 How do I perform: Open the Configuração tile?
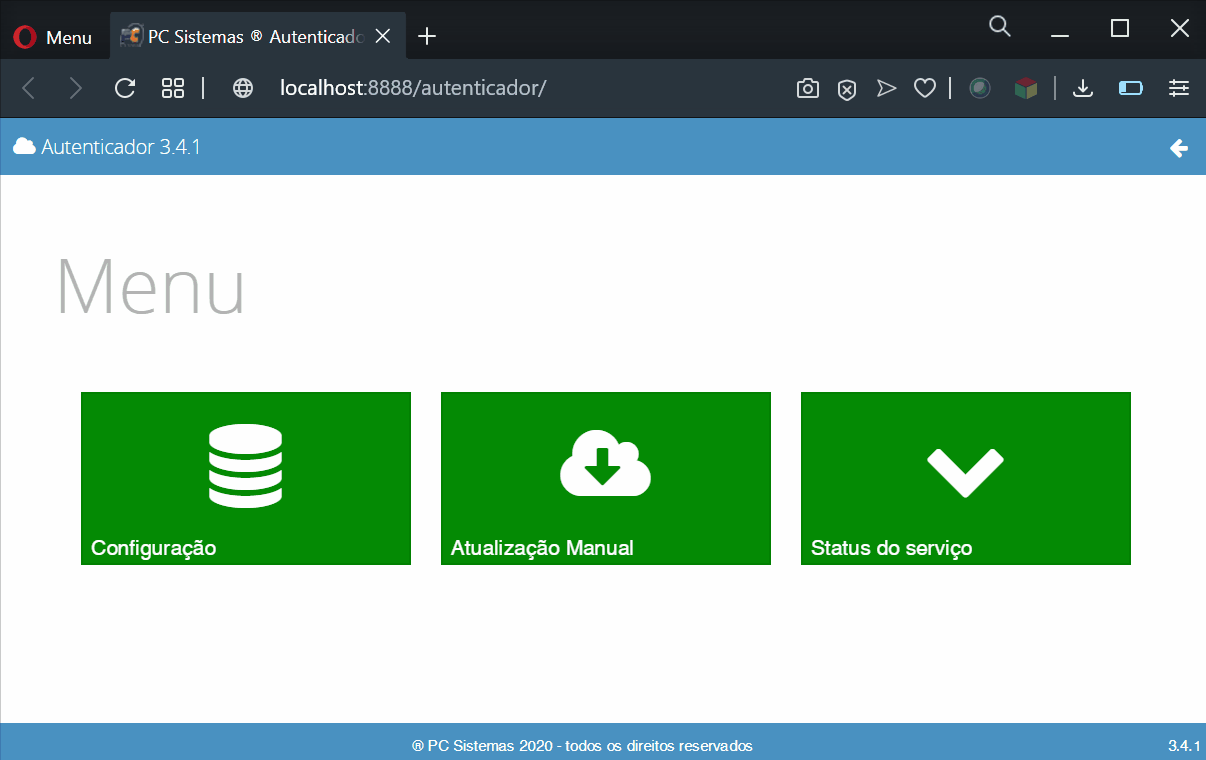pos(246,478)
